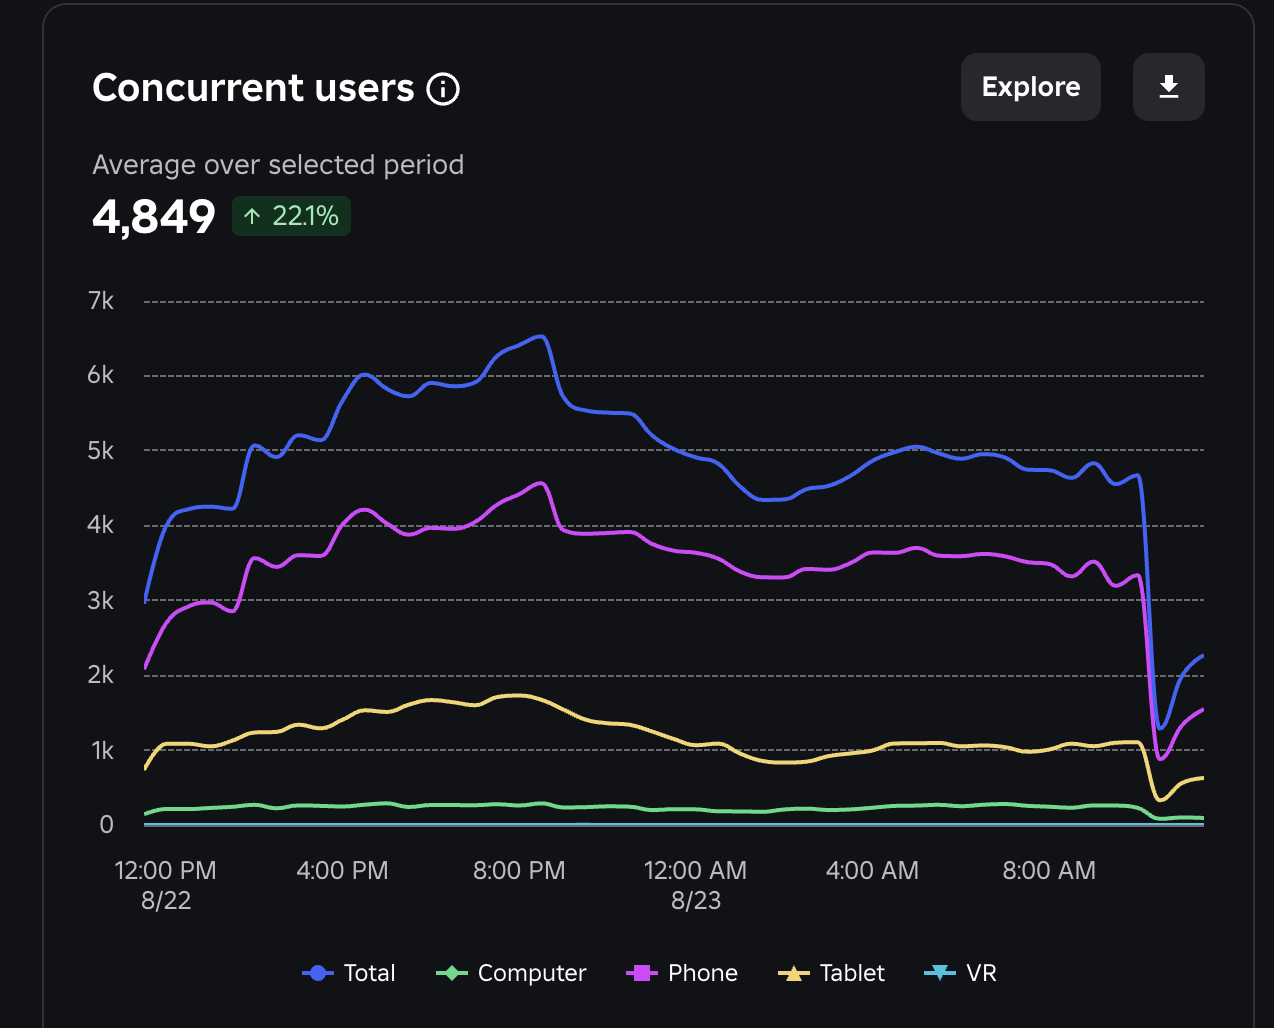Viewport: 1274px width, 1028px height.
Task: Select the 8:00 PM axis label
Action: pyautogui.click(x=519, y=871)
